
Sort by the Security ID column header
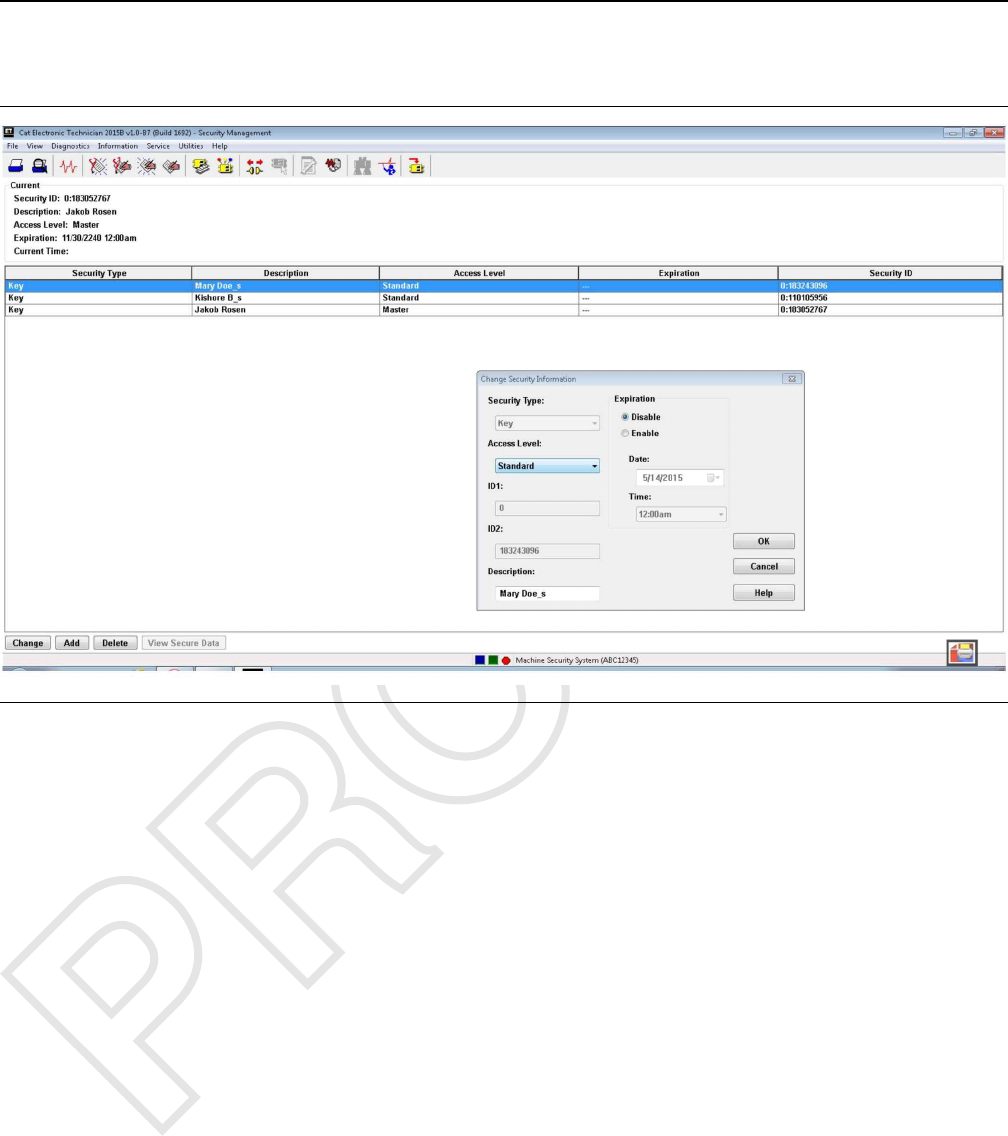[x=891, y=273]
